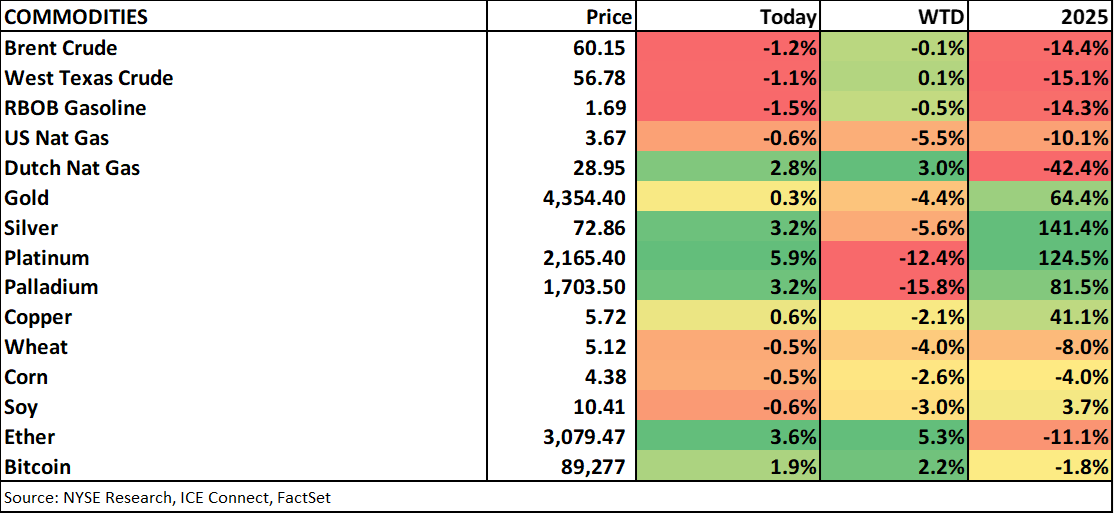This screenshot has height=514, width=1114.
Task: Click the Dutch Nat Gas -42.4% cell
Action: point(1040,168)
